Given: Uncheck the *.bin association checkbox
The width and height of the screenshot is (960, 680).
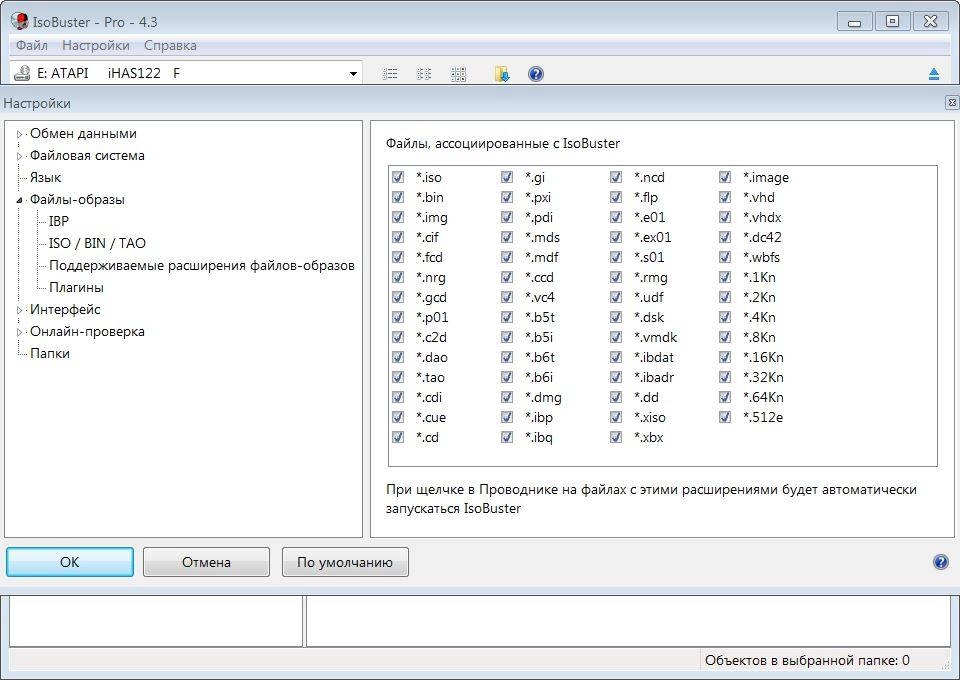Looking at the screenshot, I should pos(398,197).
